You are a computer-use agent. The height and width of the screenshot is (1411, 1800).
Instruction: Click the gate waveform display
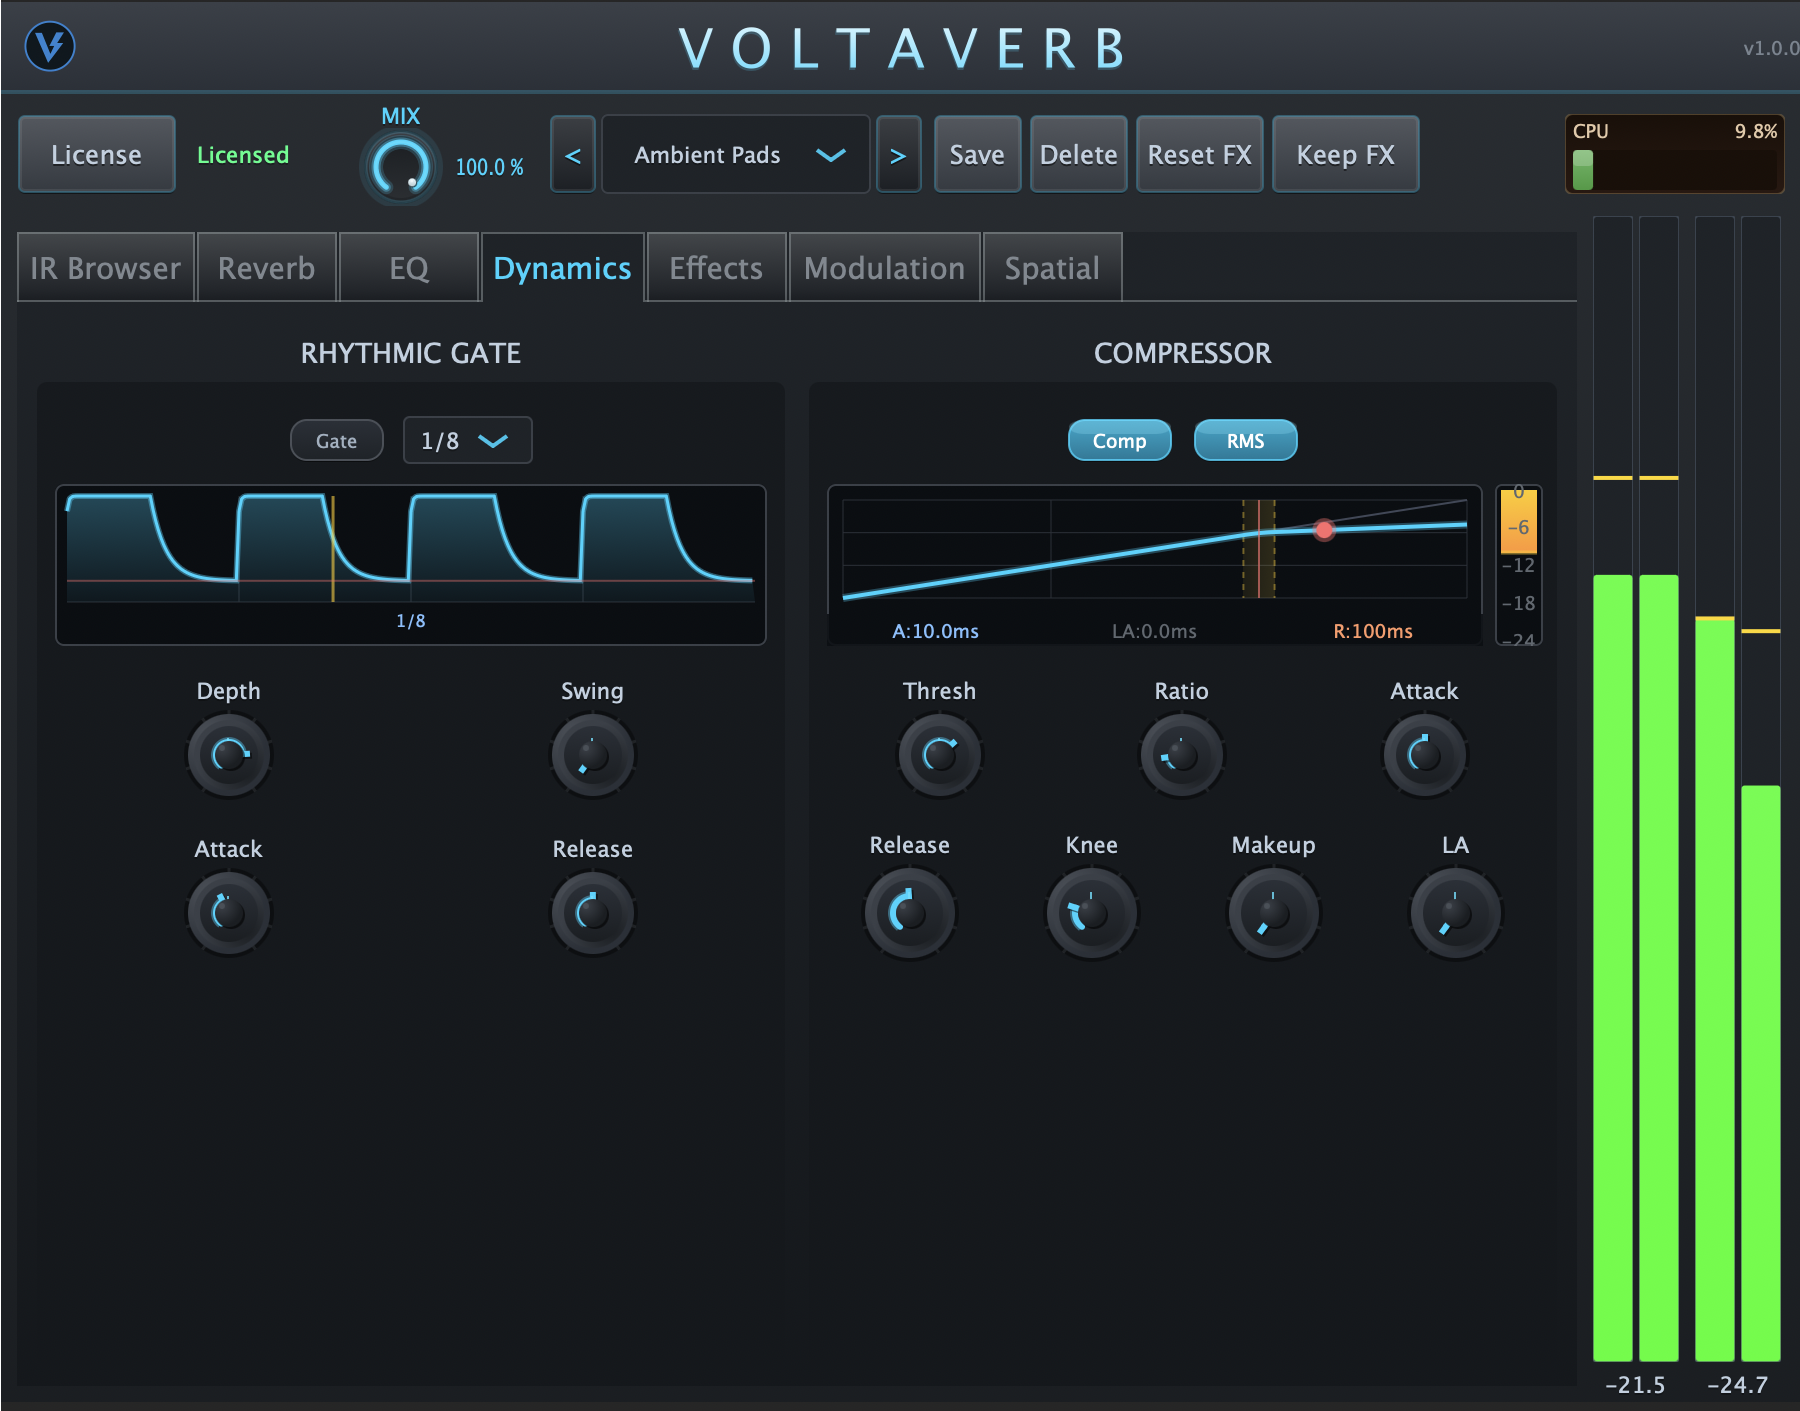[411, 565]
